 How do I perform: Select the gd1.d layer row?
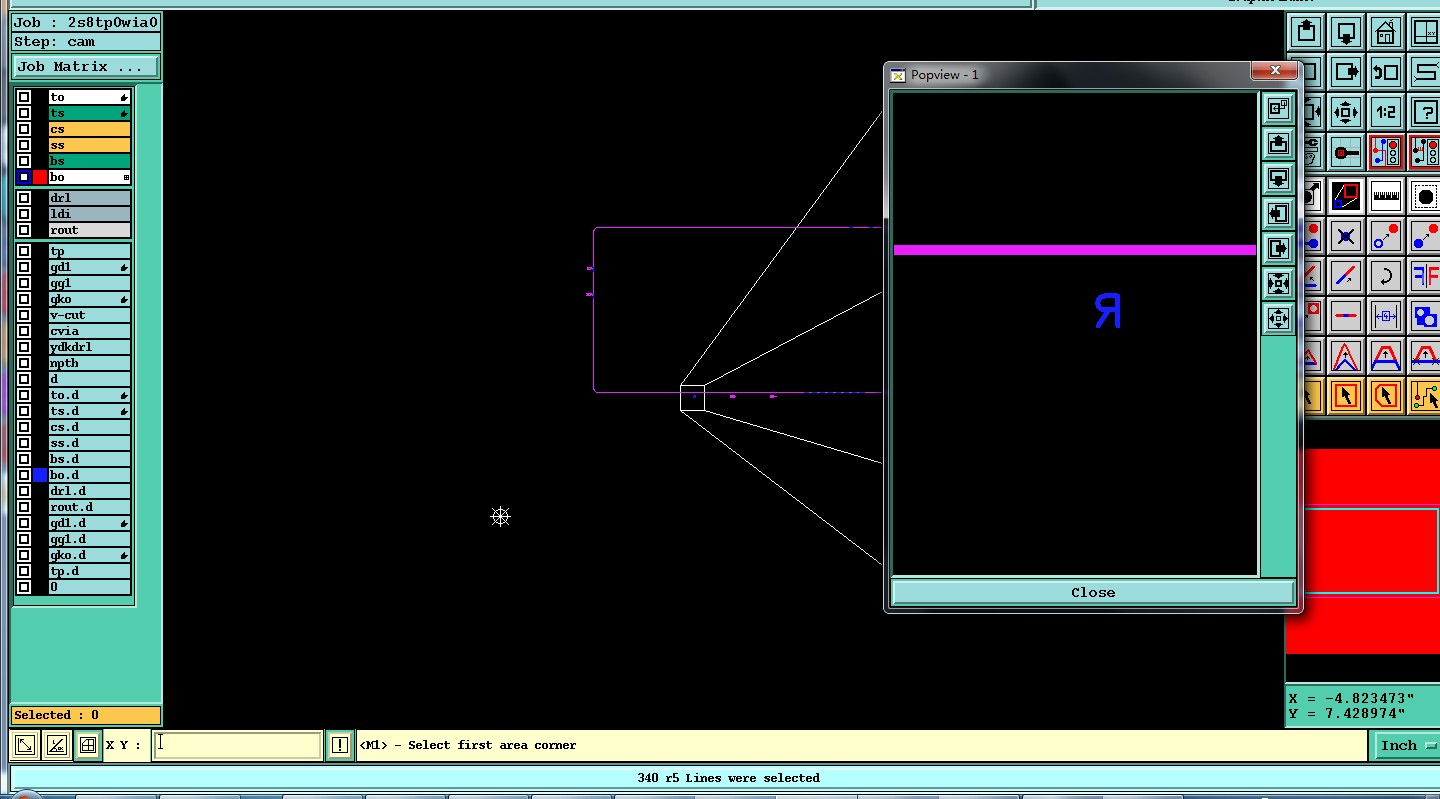click(x=89, y=523)
